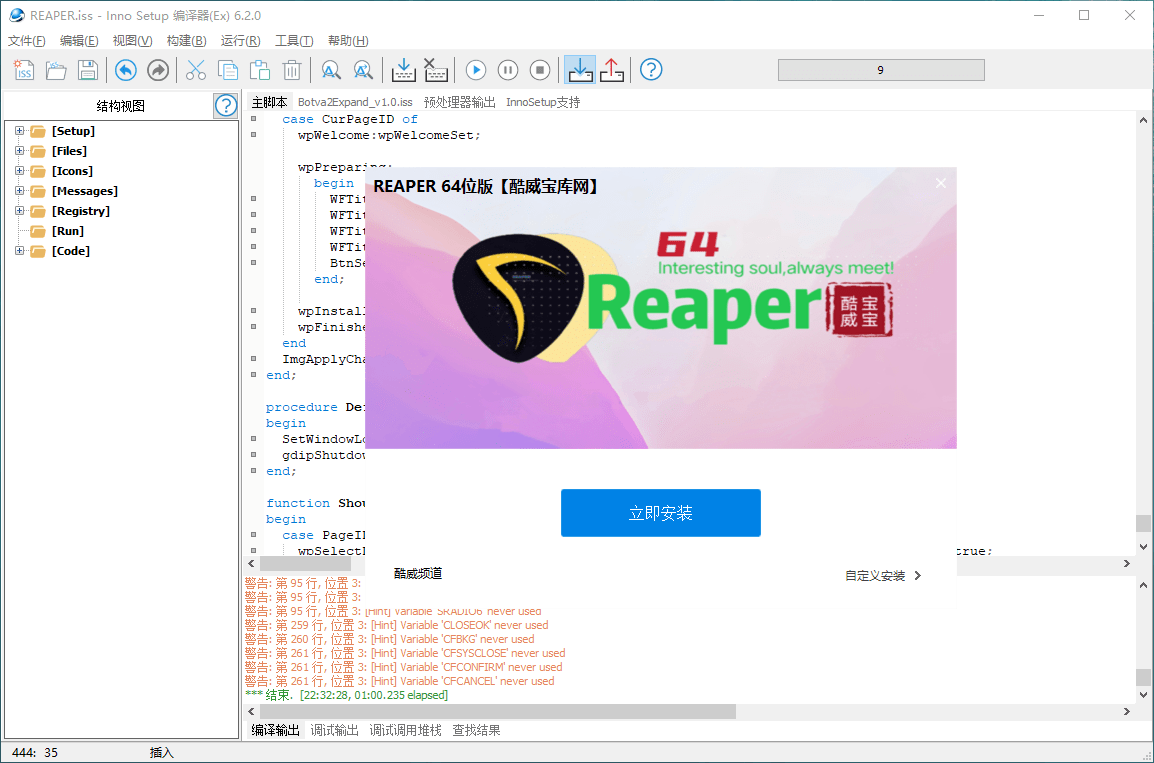Click the compile progress bar showing 9
This screenshot has width=1154, height=763.
pyautogui.click(x=881, y=70)
